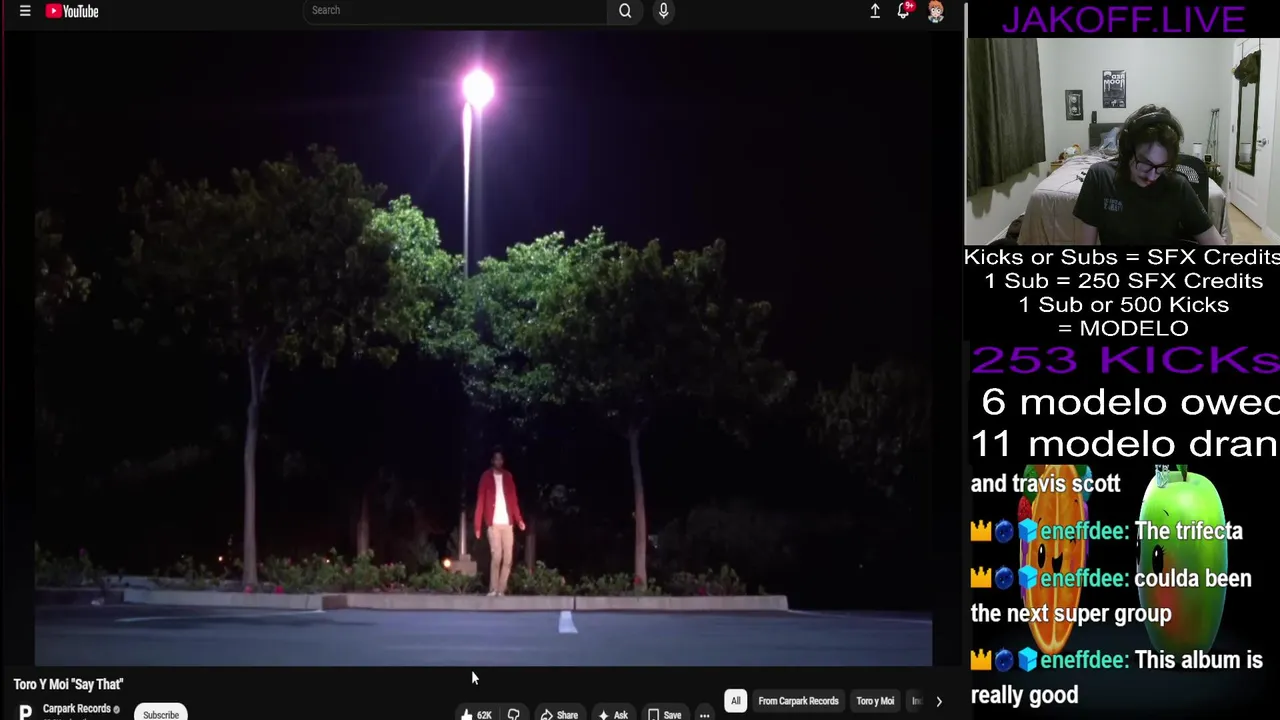Open the upload/create video icon
Image resolution: width=1280 pixels, height=720 pixels.
[x=875, y=11]
